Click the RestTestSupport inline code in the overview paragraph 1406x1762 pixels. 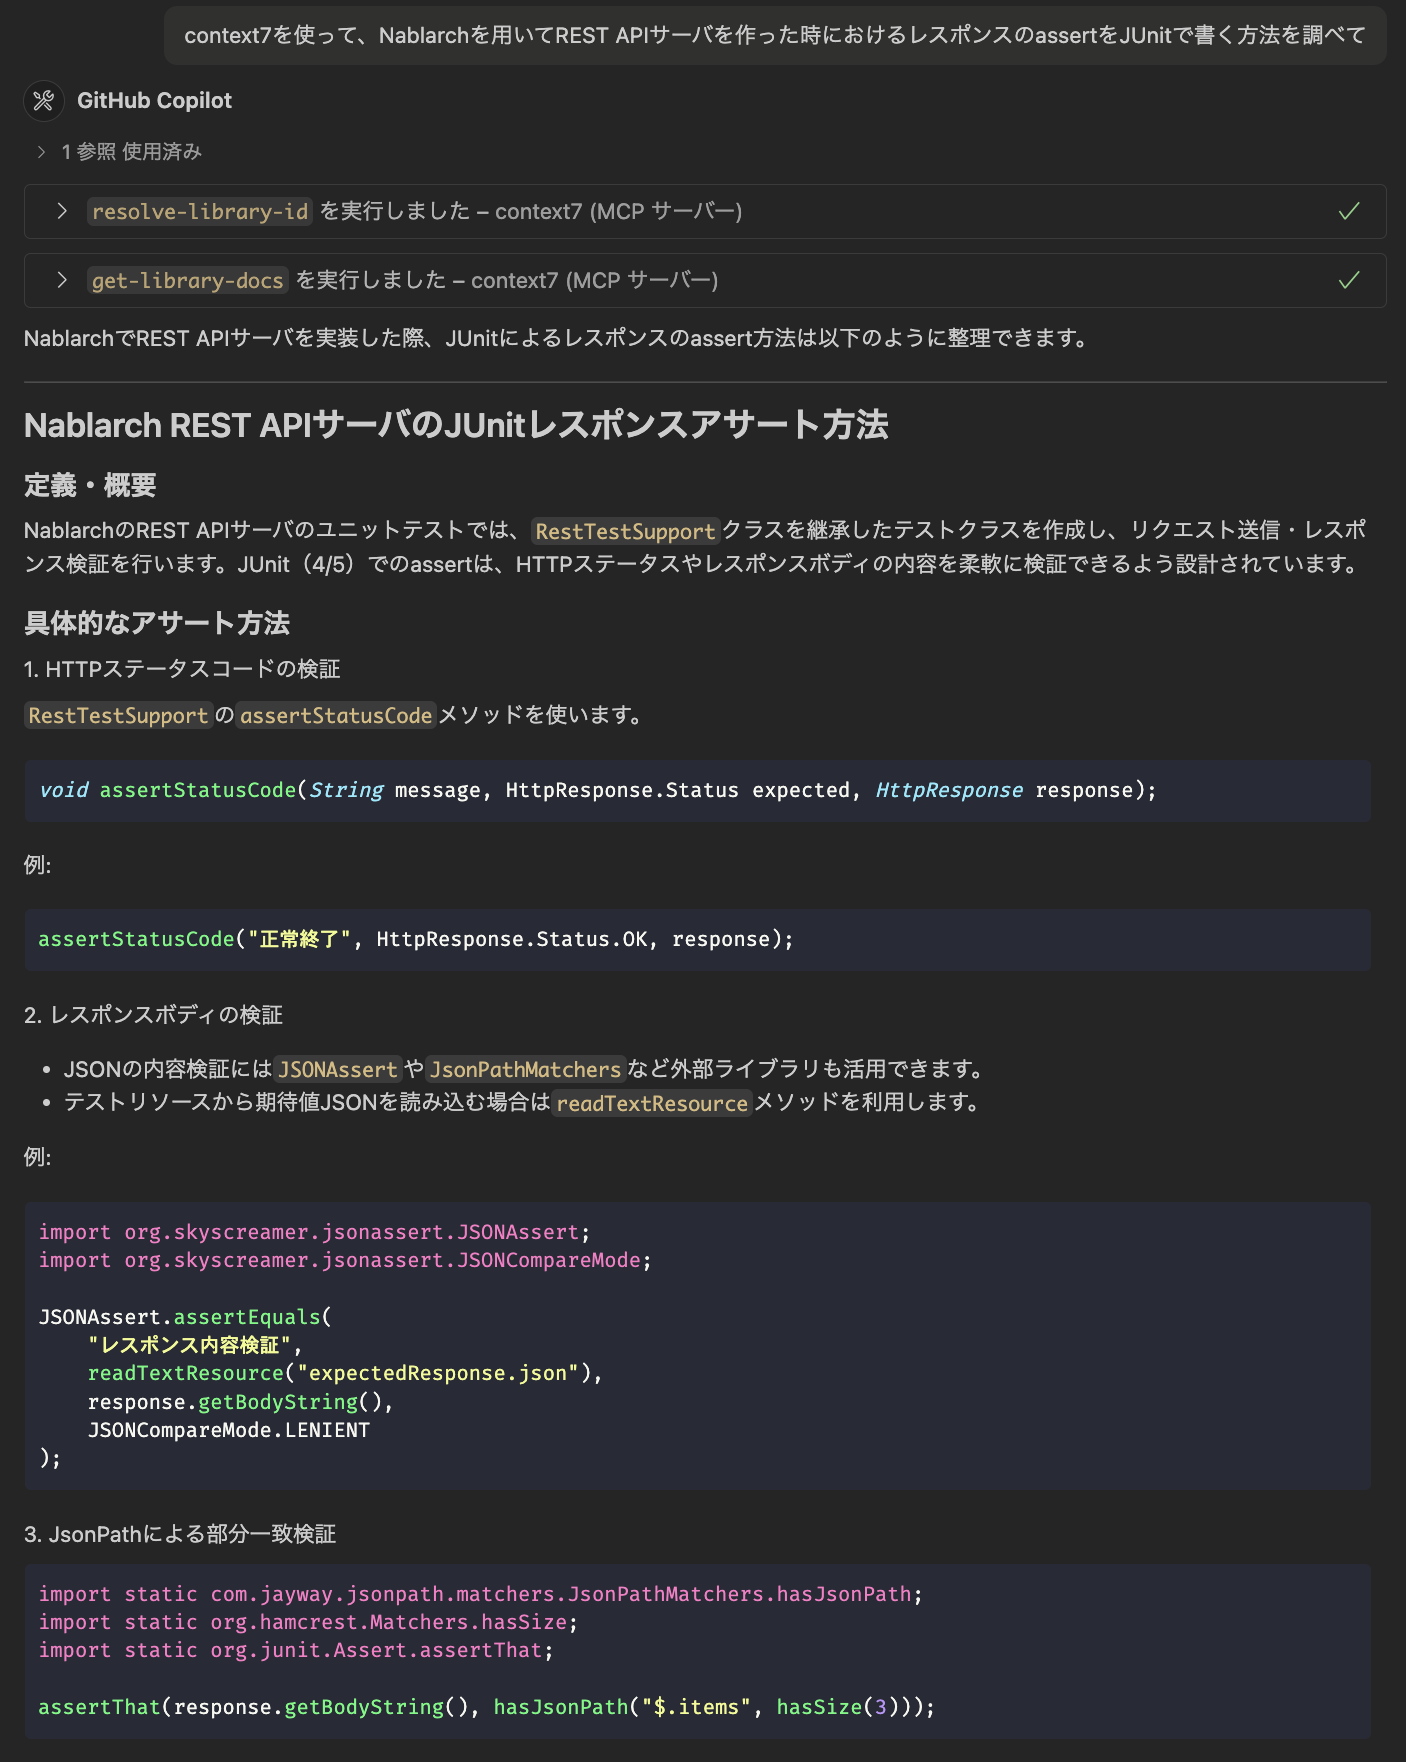626,531
